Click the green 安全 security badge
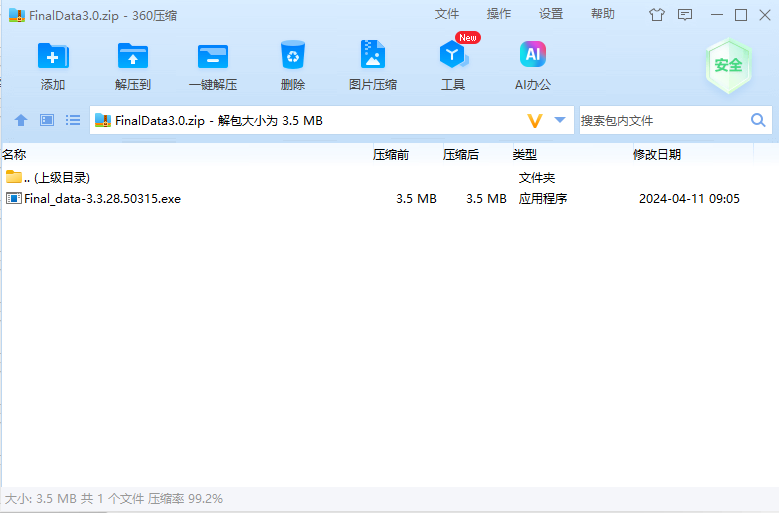 [x=728, y=66]
